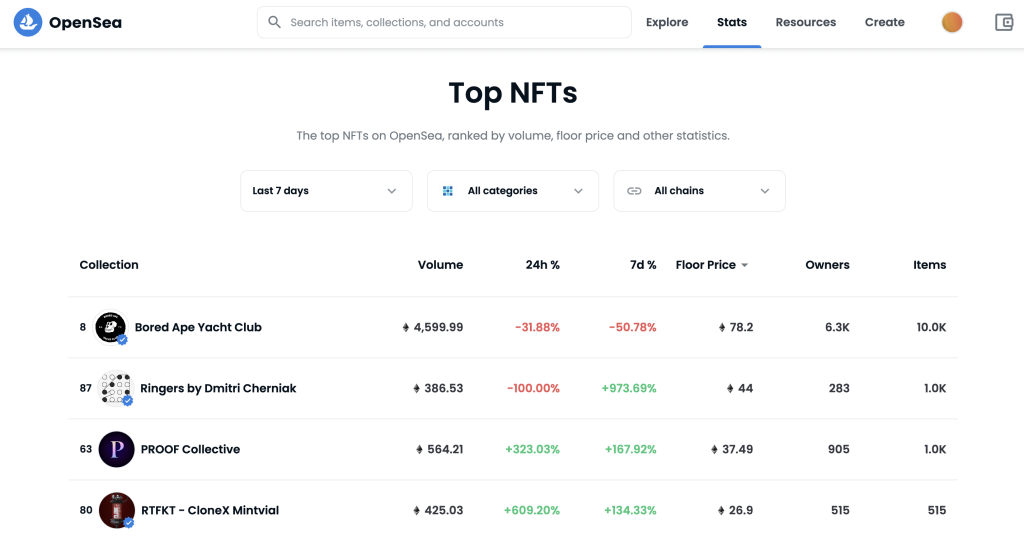This screenshot has height=537, width=1024.
Task: Sort by Floor Price column arrow
Action: 744,265
